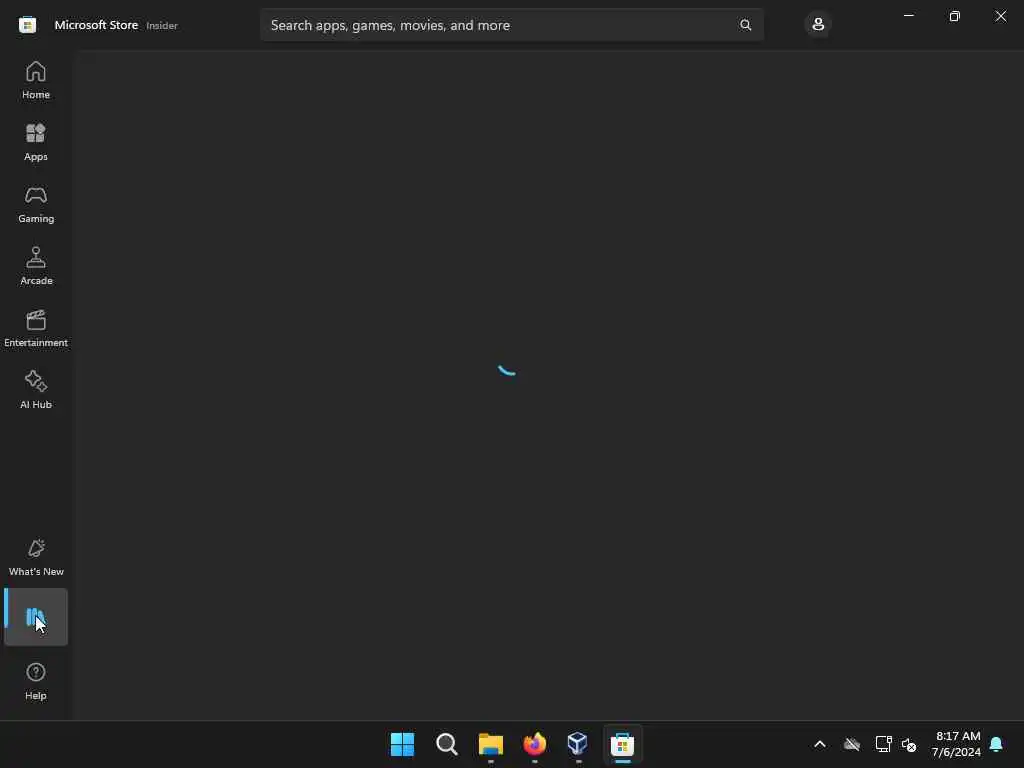Select the Library icon in sidebar
This screenshot has height=768, width=1024.
tap(36, 617)
